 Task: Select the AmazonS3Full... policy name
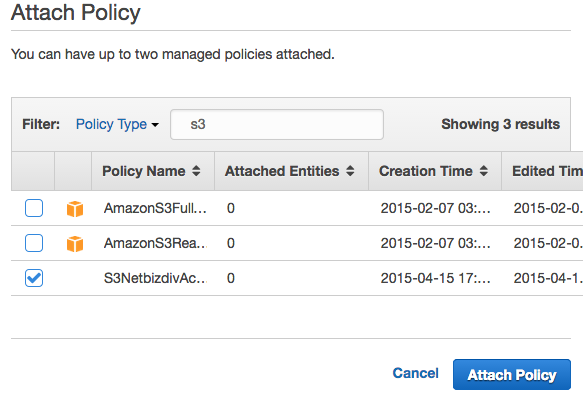(155, 208)
